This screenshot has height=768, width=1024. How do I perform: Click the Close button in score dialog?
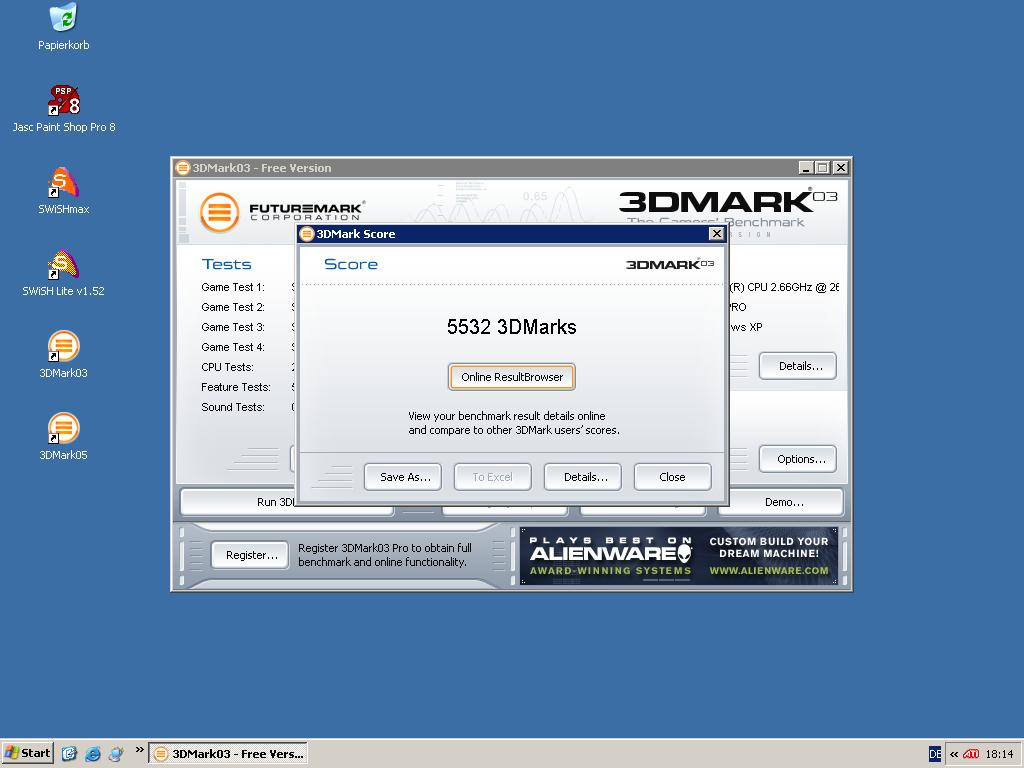point(673,477)
